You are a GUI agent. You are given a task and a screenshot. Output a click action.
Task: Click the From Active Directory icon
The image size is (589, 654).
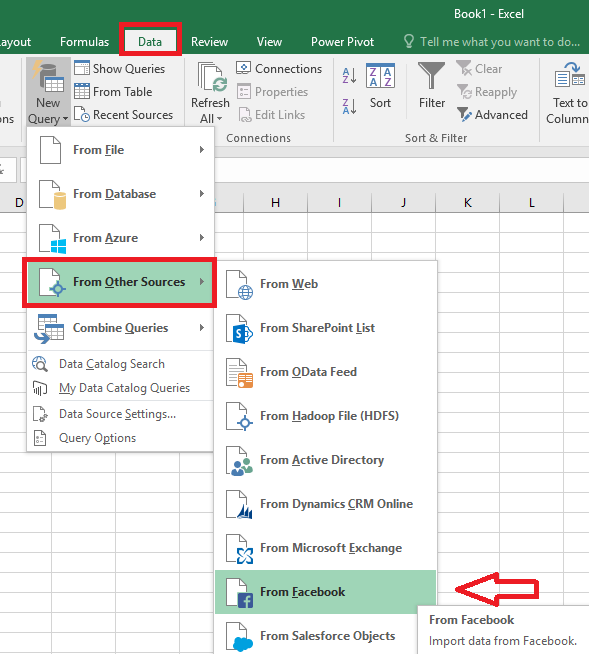pos(239,460)
